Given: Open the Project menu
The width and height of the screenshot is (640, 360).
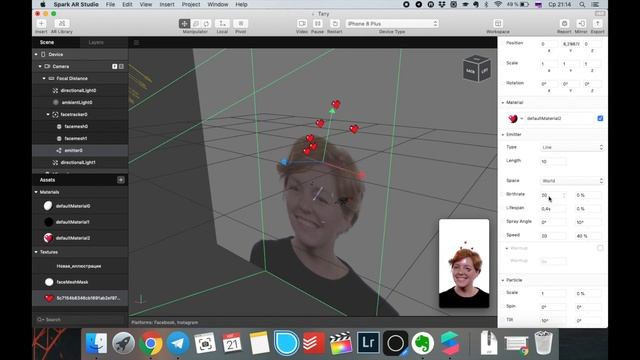Looking at the screenshot, I should point(191,4).
